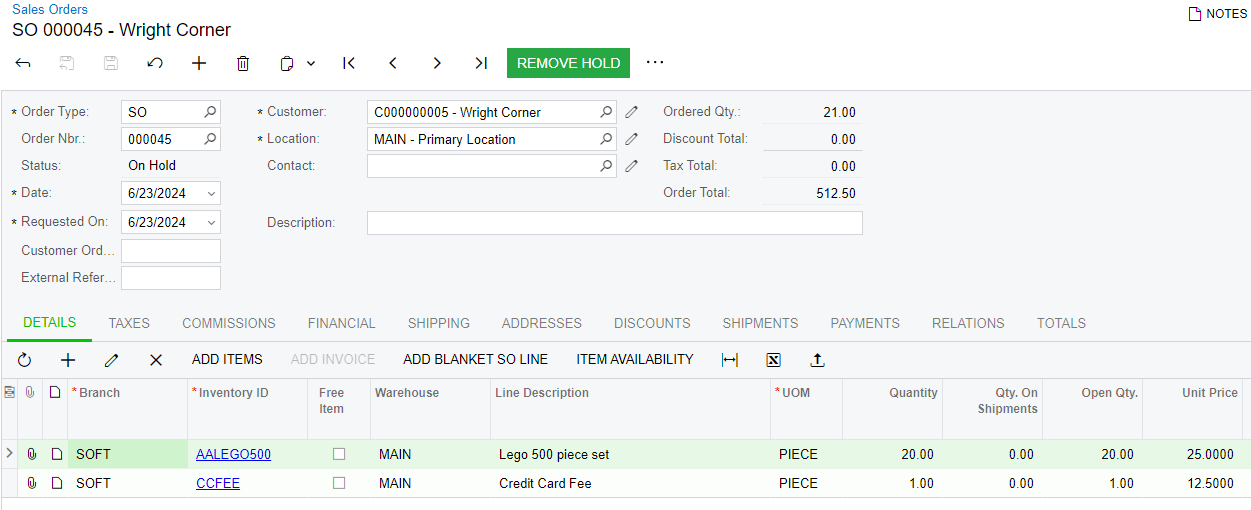Screen dimensions: 1251x510
Task: Expand the Requested On date picker
Action: click(x=211, y=222)
